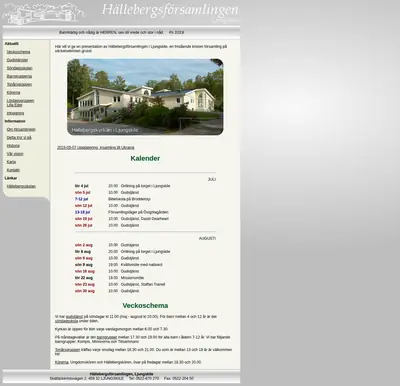Viewport: 400px width, 386px height.
Task: Click 'Kvällsmöte med nattvard' event text
Action: (x=142, y=265)
